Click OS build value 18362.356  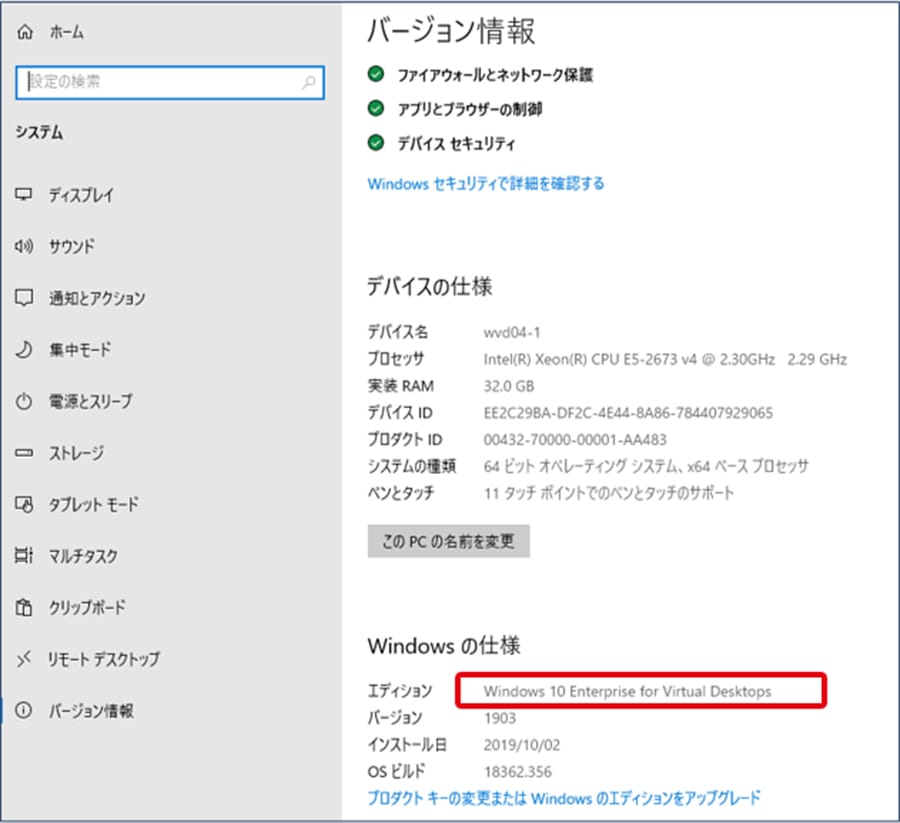coord(518,771)
